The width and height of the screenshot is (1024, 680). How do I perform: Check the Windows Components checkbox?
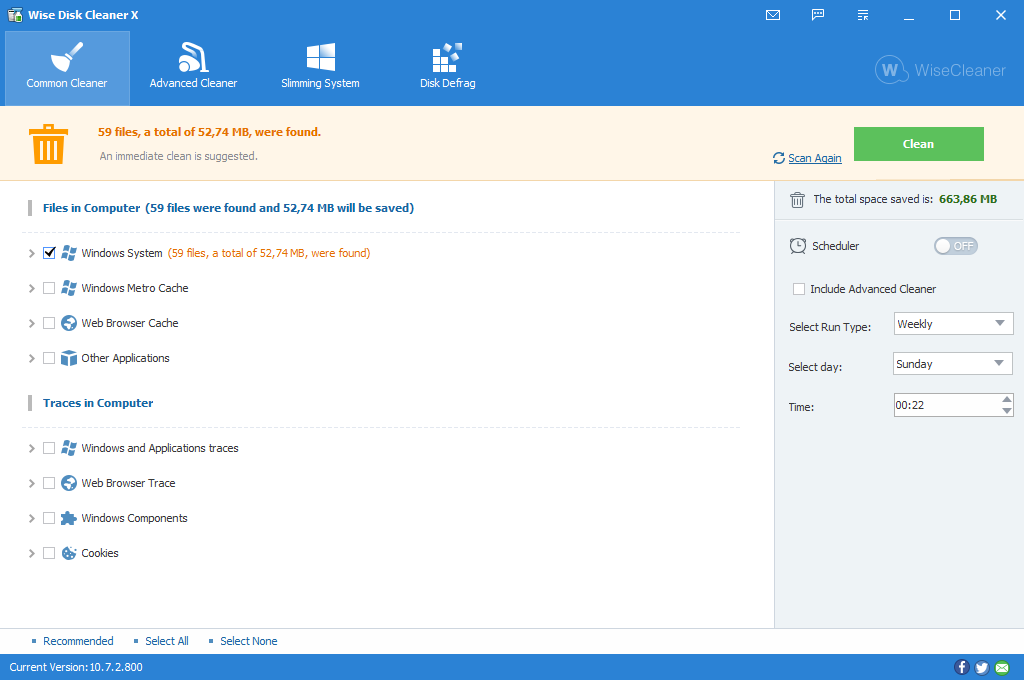49,518
